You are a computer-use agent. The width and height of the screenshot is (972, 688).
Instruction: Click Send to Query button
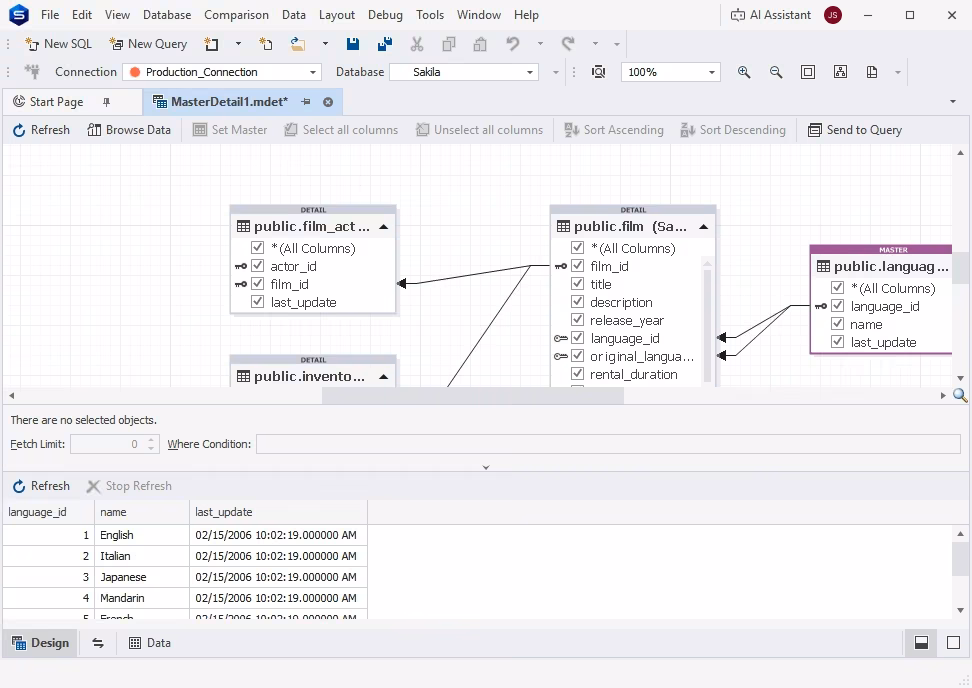[855, 130]
